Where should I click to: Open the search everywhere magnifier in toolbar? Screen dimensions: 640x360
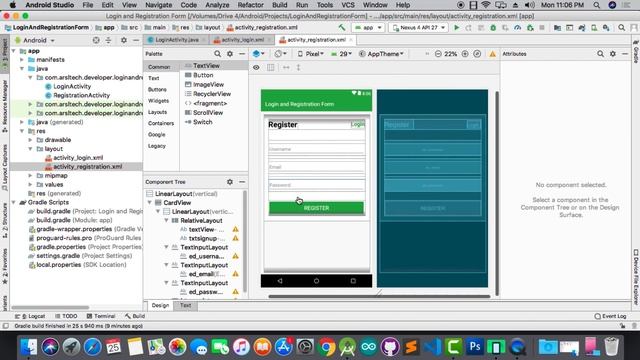pos(621,28)
